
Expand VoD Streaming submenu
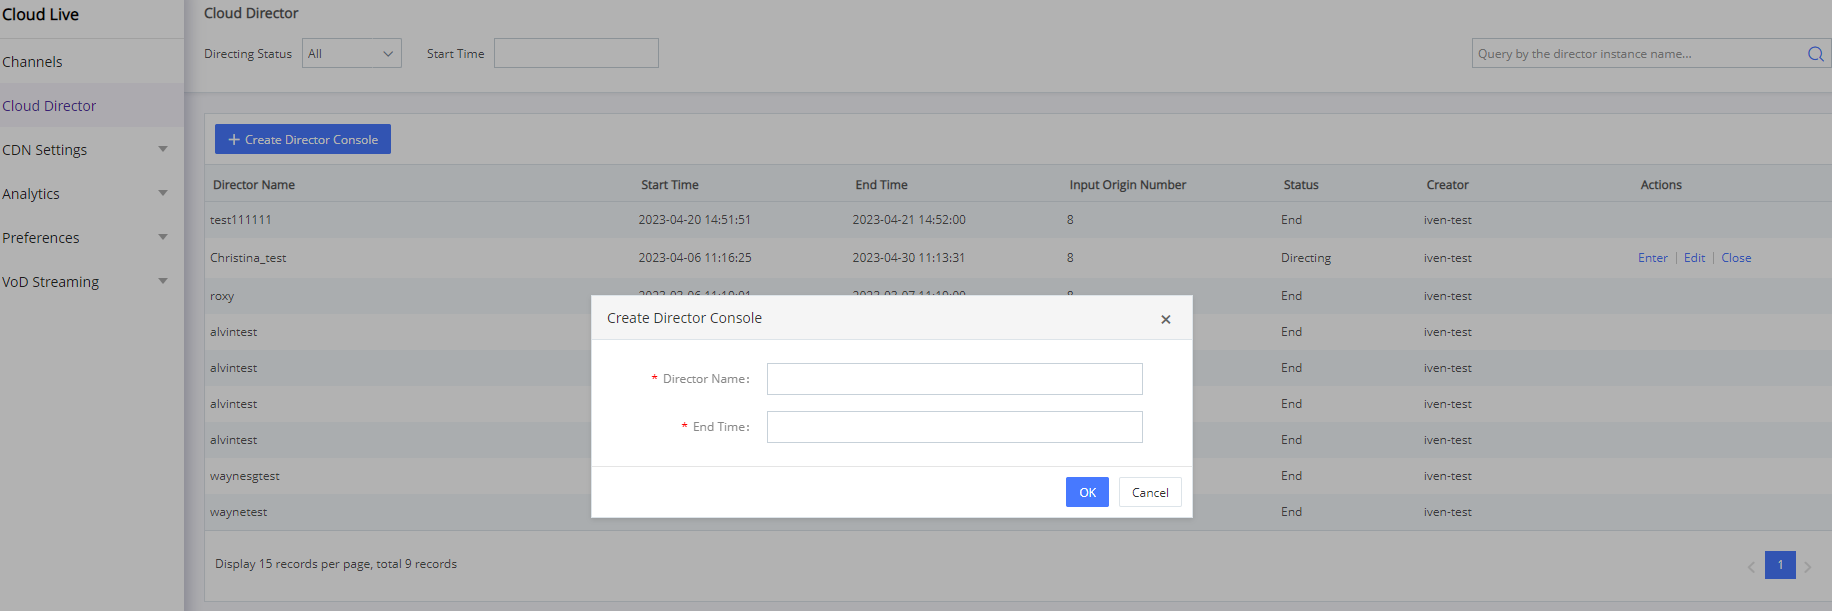(x=163, y=282)
